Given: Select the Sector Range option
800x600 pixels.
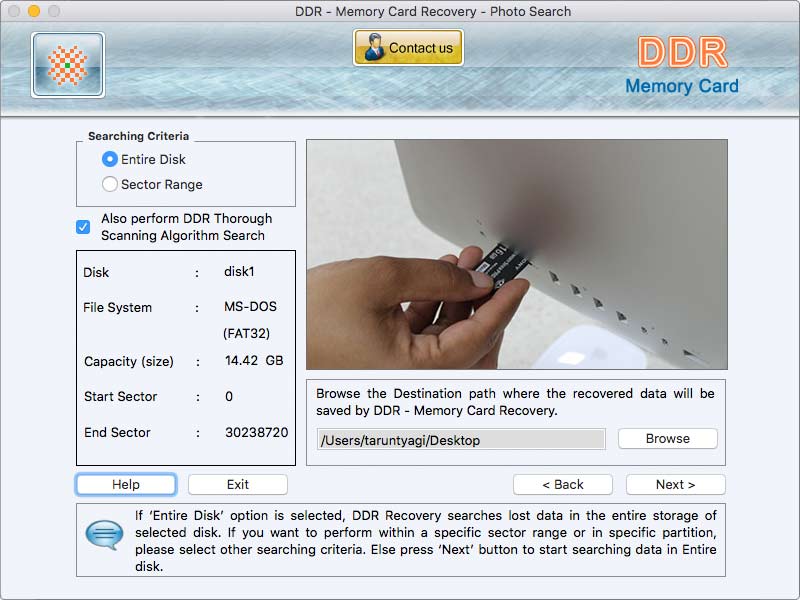Looking at the screenshot, I should click(x=109, y=184).
